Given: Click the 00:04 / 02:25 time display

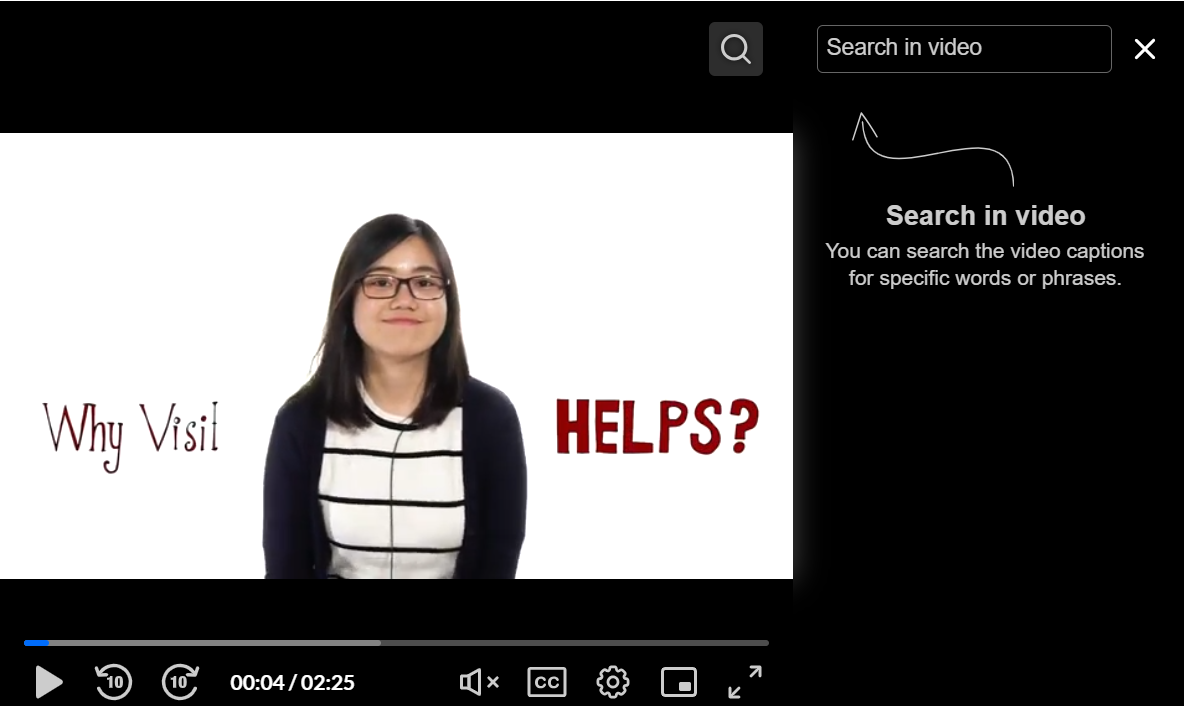Looking at the screenshot, I should point(292,683).
